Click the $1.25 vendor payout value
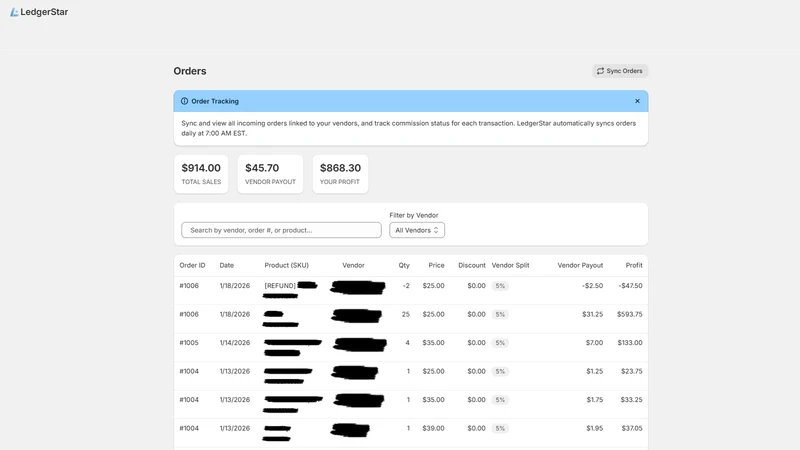The image size is (800, 450). pyautogui.click(x=594, y=371)
